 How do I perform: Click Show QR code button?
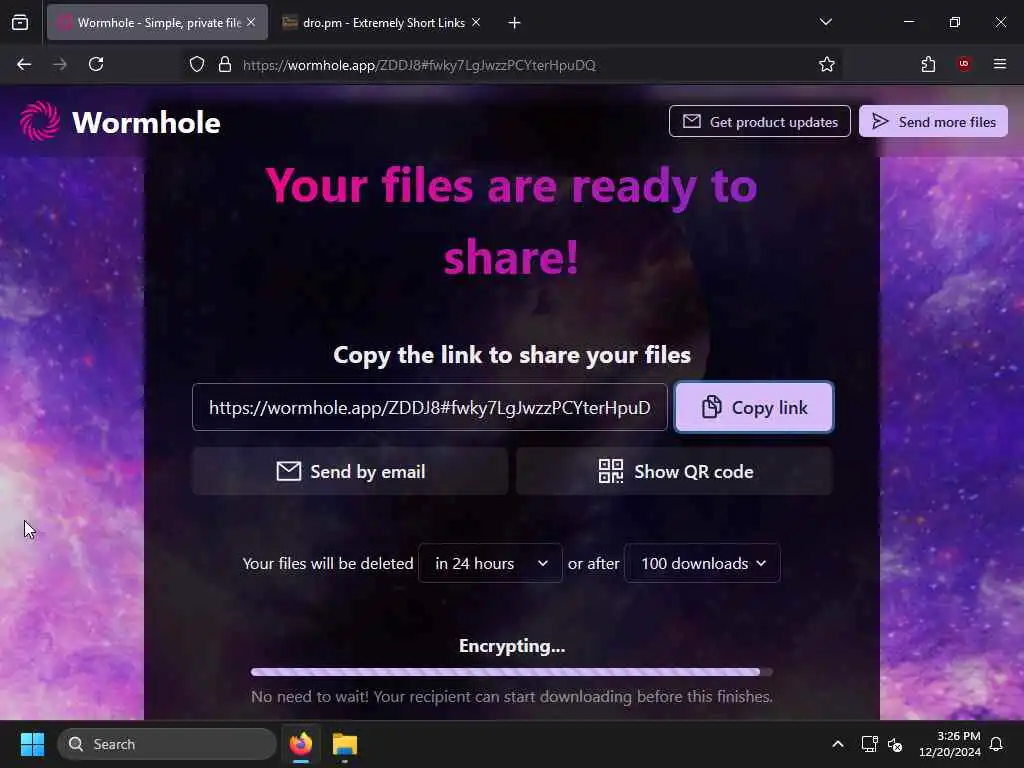[675, 472]
